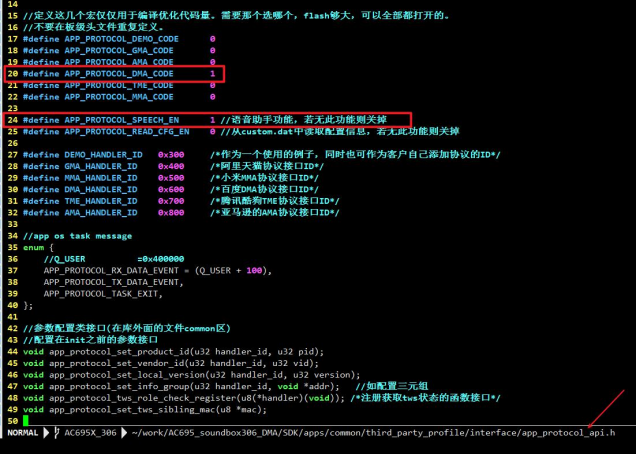The height and width of the screenshot is (454, 636).
Task: Click the number 100 on line 37
Action: [x=254, y=271]
